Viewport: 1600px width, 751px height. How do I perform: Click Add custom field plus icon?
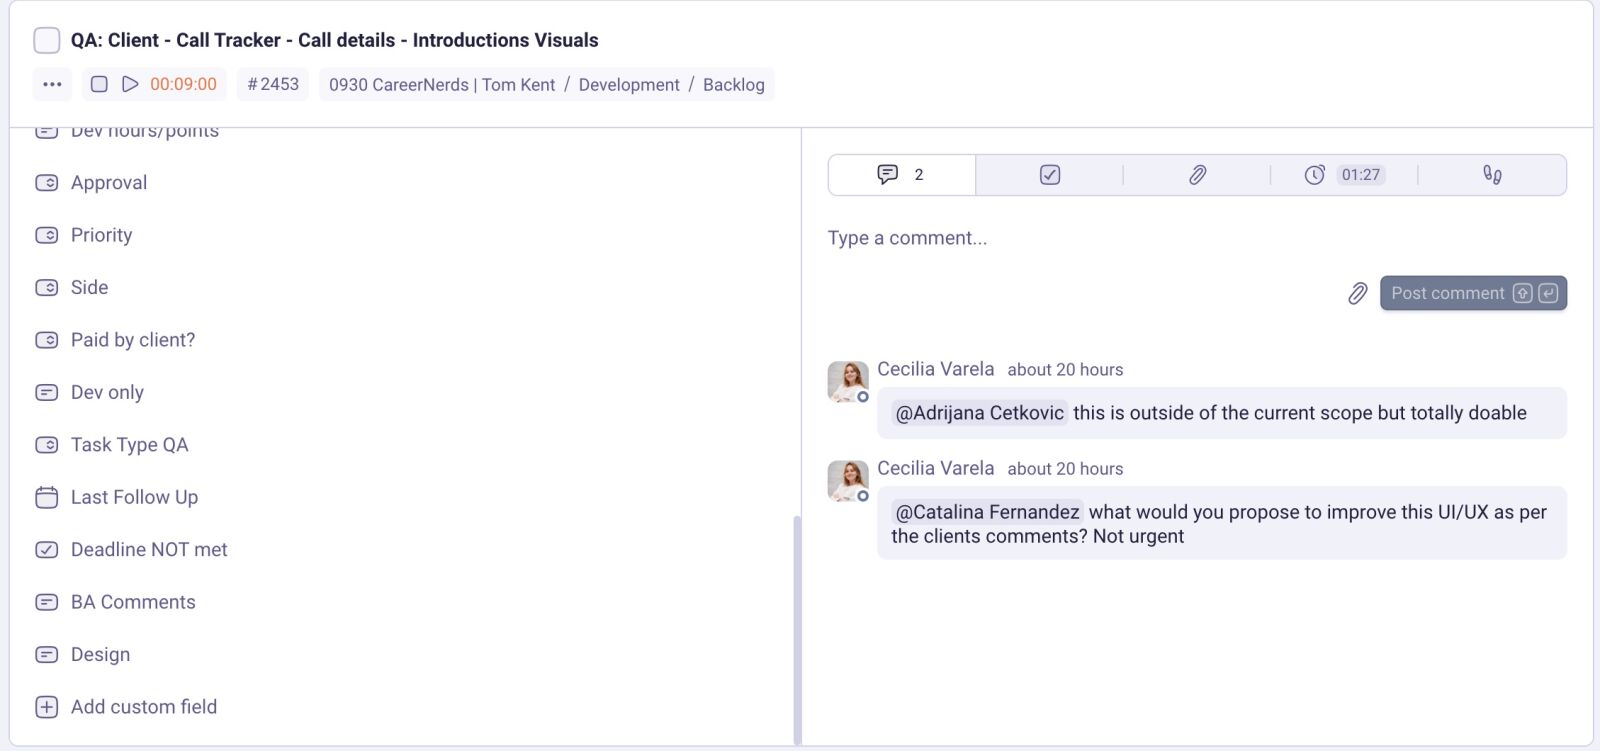[x=47, y=707]
